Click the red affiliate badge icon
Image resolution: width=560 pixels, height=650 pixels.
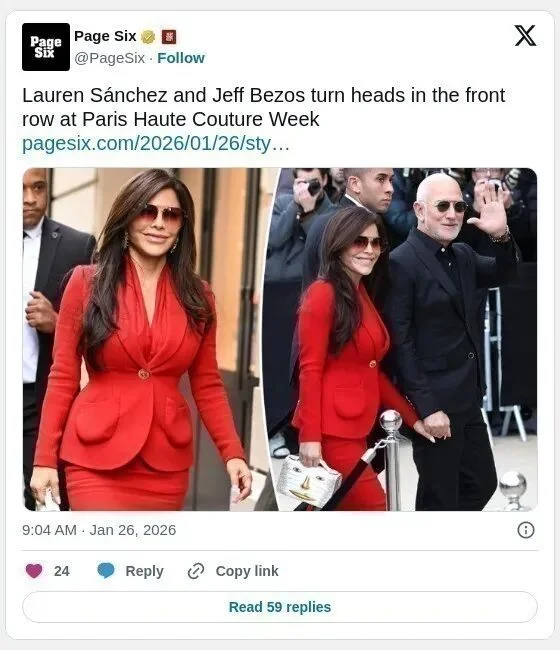click(x=168, y=37)
